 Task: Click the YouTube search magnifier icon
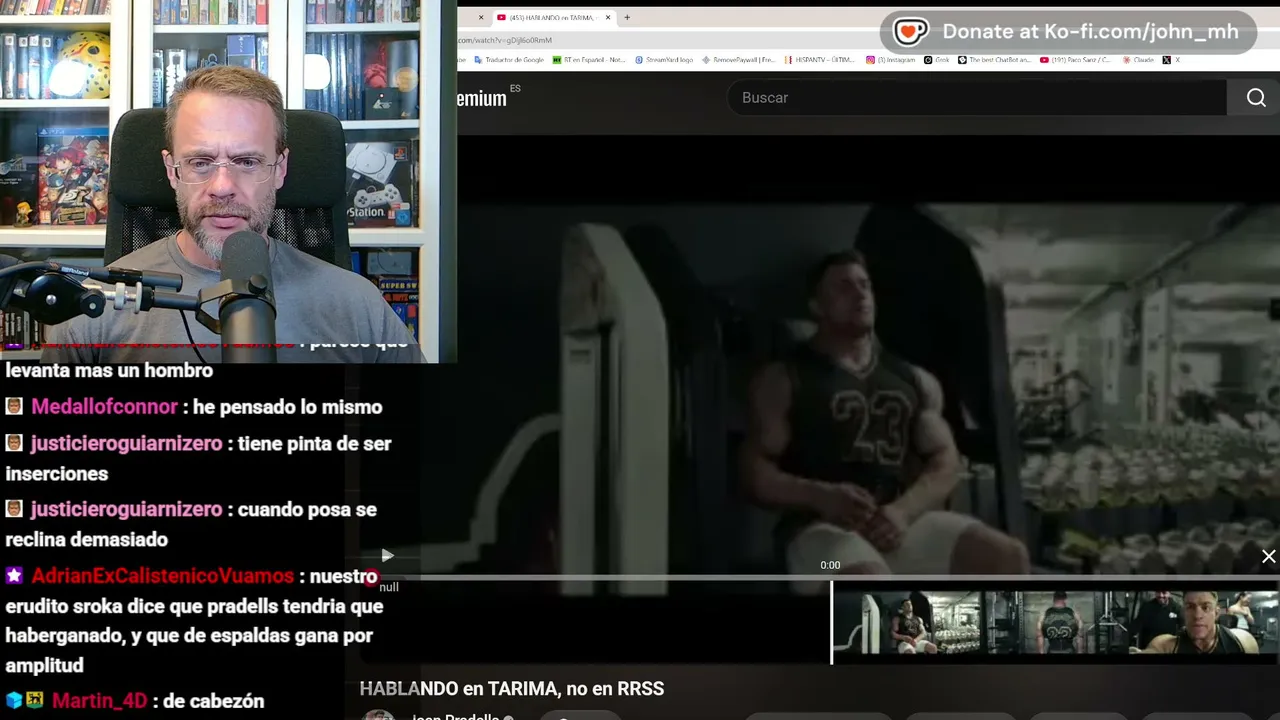pos(1256,97)
